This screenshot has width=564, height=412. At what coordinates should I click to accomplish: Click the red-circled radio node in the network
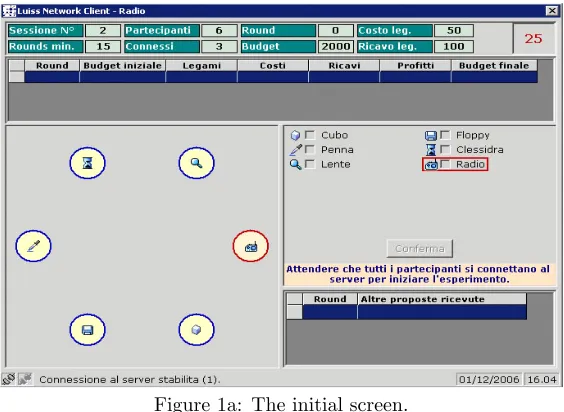(251, 246)
